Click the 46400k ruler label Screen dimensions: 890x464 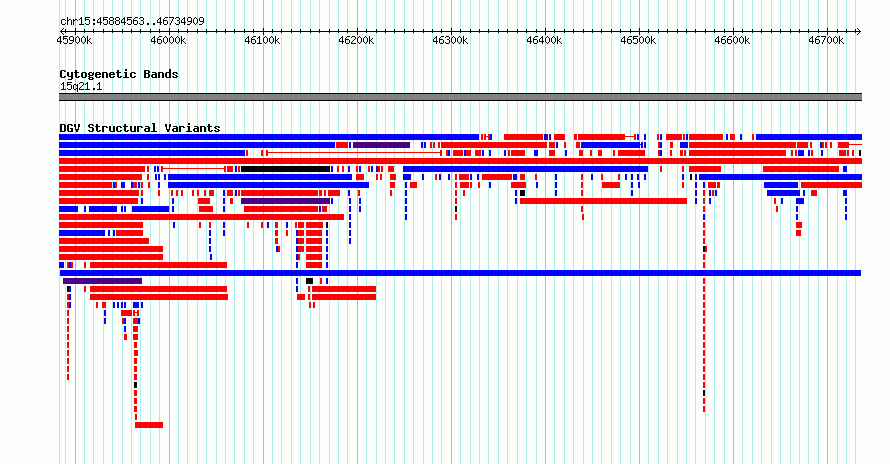(x=544, y=40)
